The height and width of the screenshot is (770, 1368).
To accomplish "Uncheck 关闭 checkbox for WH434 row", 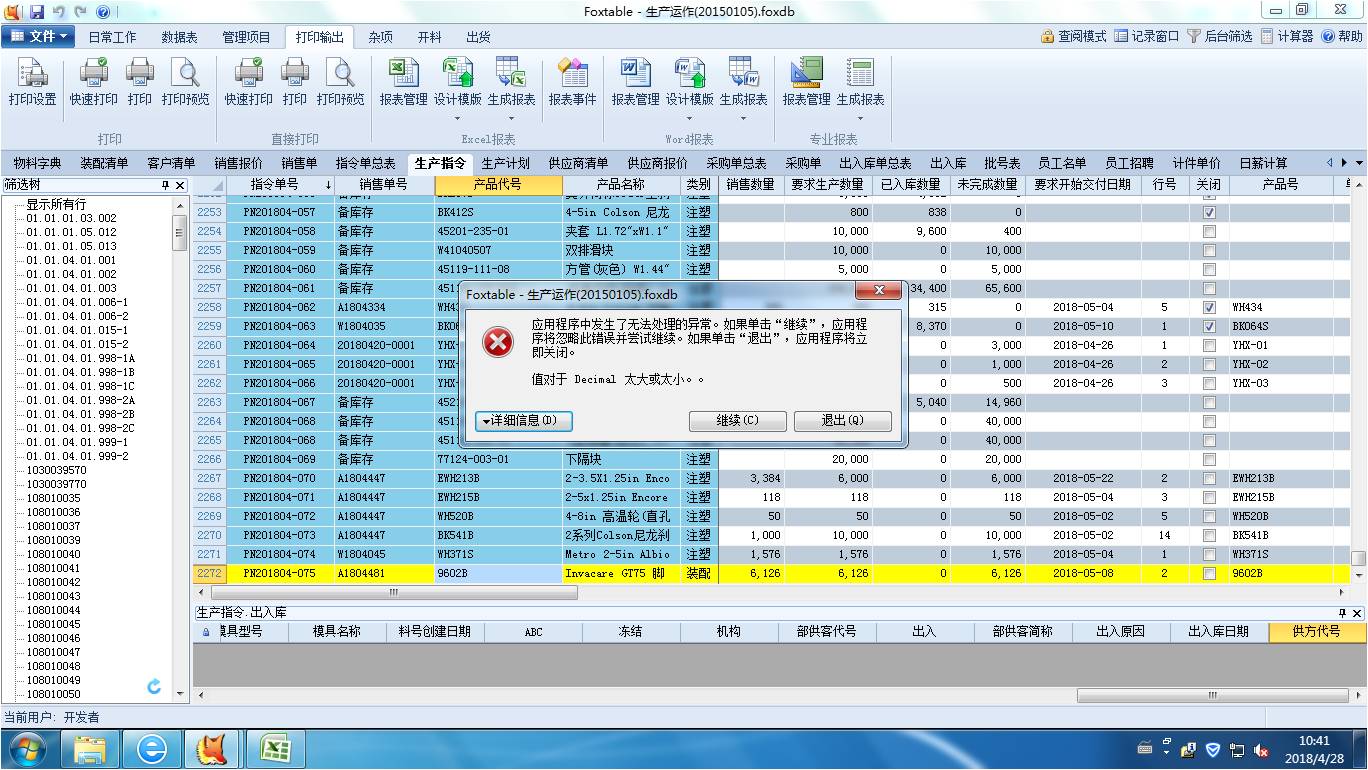I will tap(1209, 308).
